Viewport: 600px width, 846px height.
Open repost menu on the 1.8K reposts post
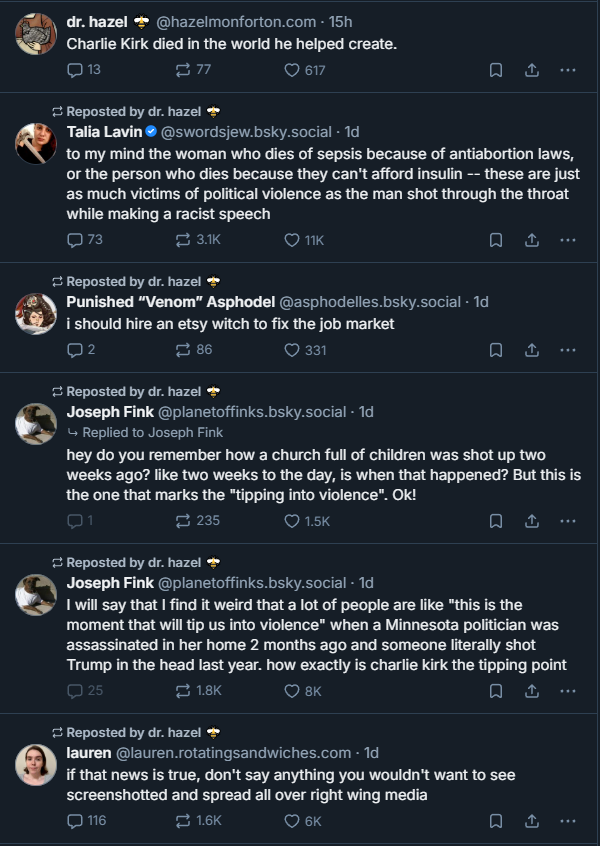184,691
